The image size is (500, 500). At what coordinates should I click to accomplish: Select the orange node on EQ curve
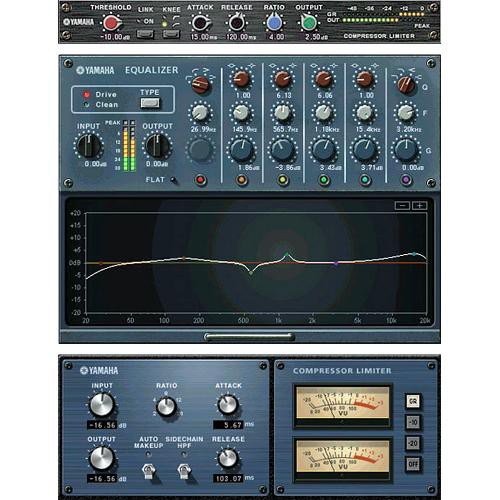click(184, 258)
